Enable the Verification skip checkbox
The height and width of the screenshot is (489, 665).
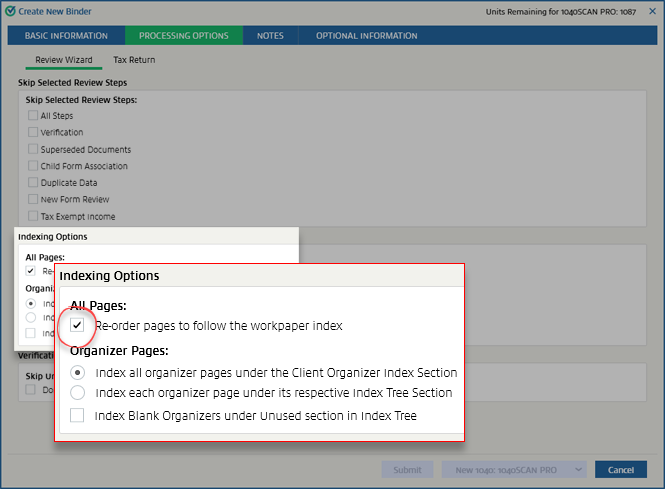(x=33, y=132)
